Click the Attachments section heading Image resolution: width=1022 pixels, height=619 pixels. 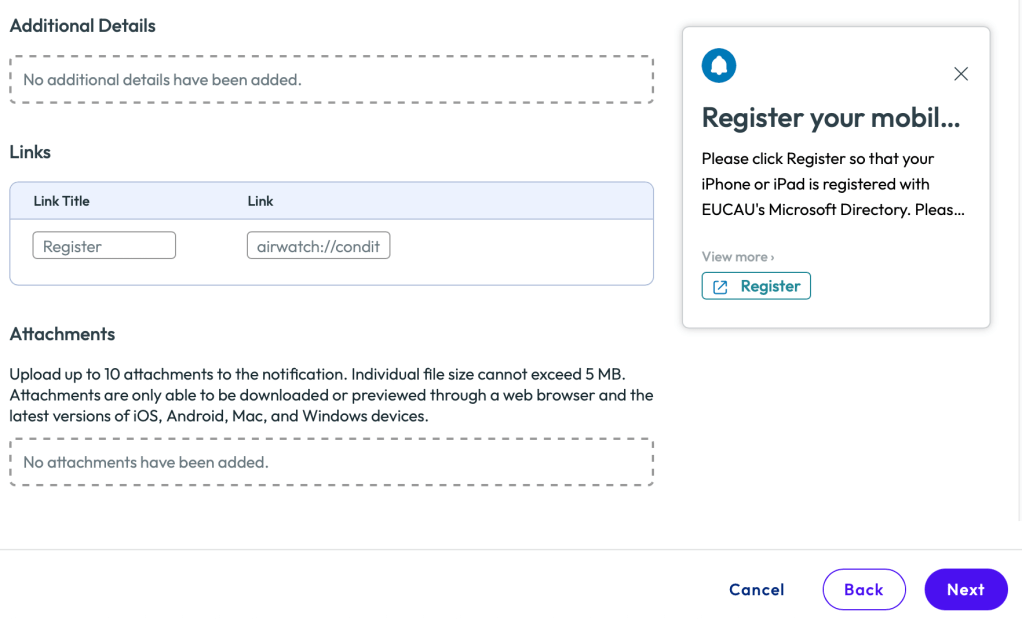(x=62, y=334)
